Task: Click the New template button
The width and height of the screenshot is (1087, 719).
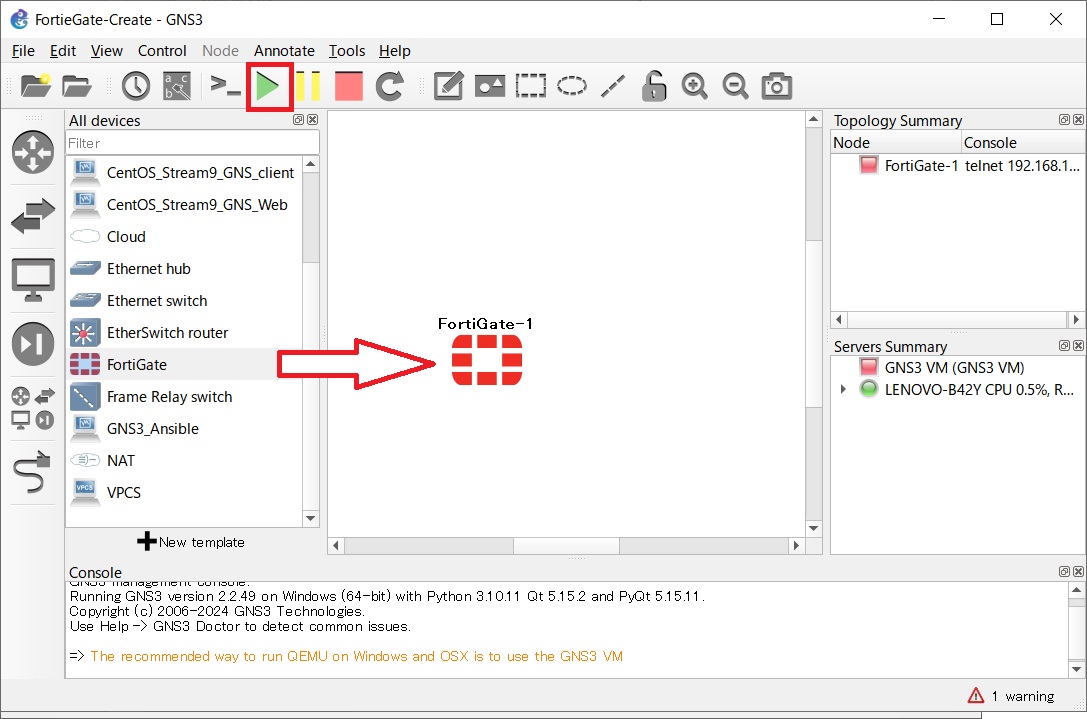Action: [191, 542]
